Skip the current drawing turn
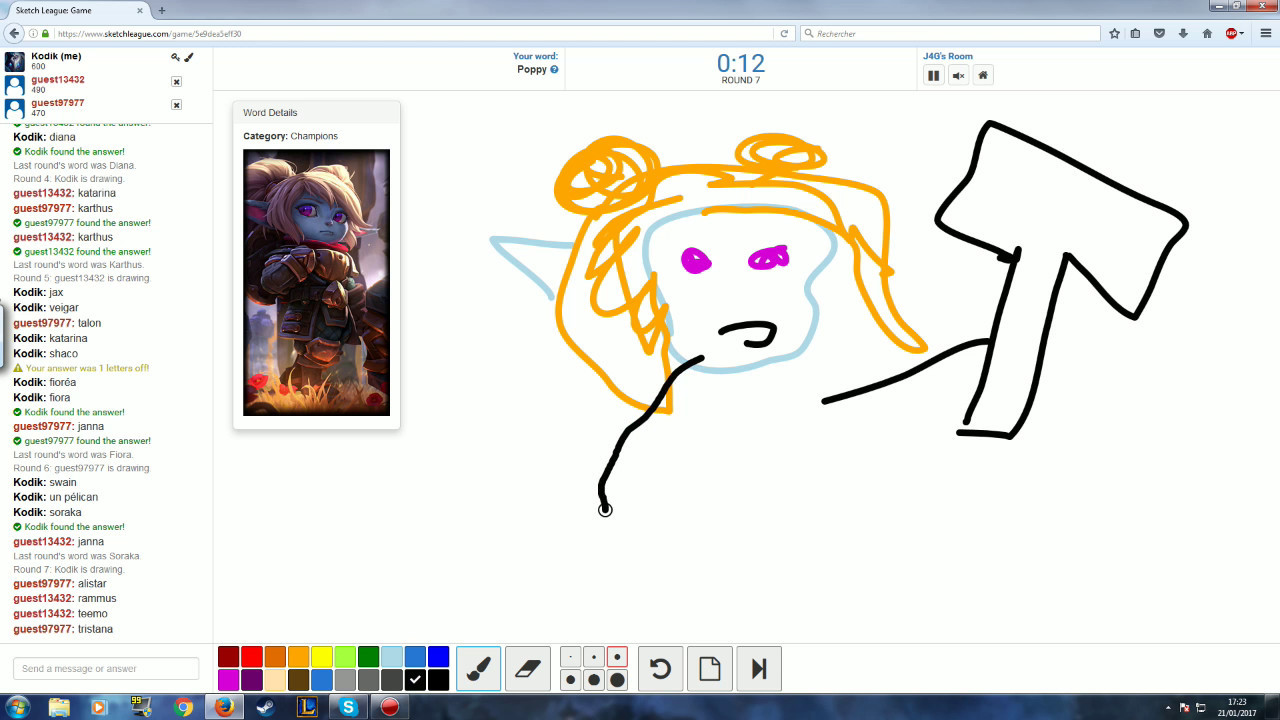1280x720 pixels. pos(758,668)
